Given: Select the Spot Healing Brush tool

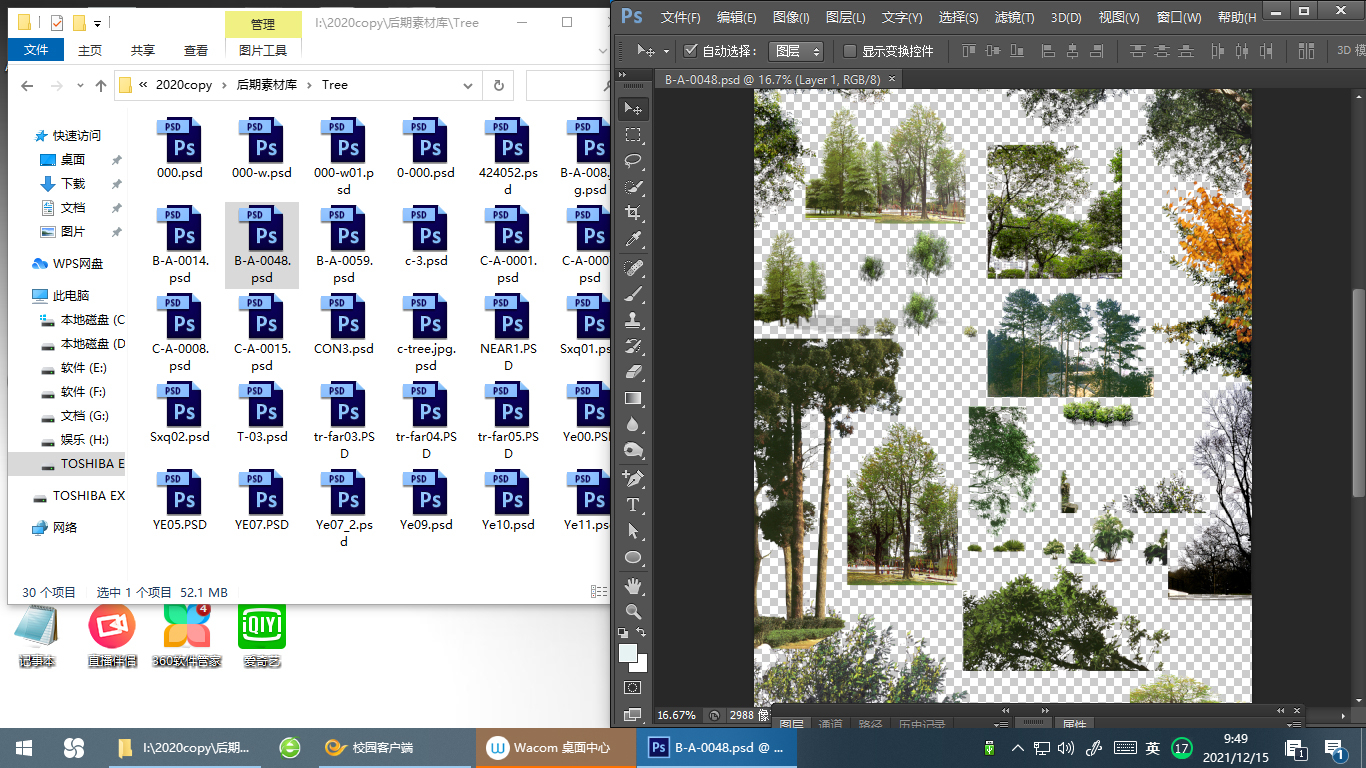Looking at the screenshot, I should pyautogui.click(x=633, y=268).
